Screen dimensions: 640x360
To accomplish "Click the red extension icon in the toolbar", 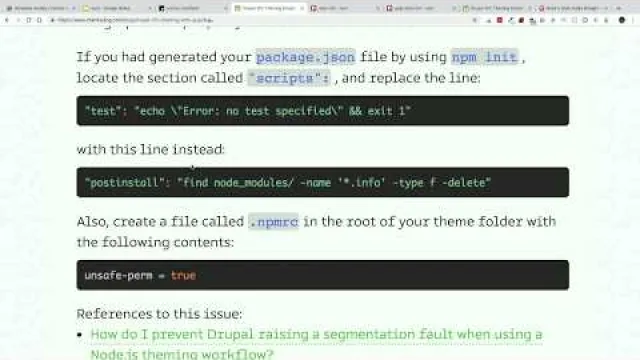I will 500,20.
